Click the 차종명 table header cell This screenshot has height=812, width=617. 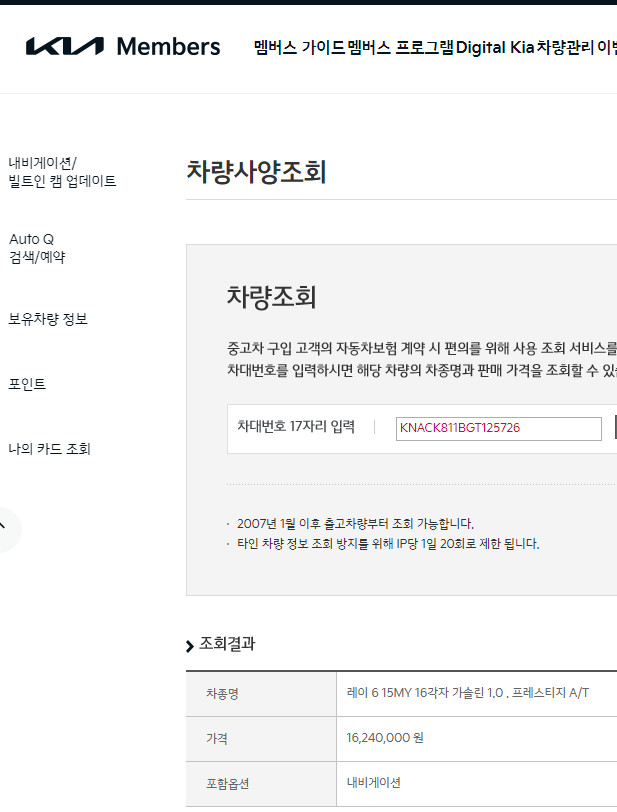(261, 694)
